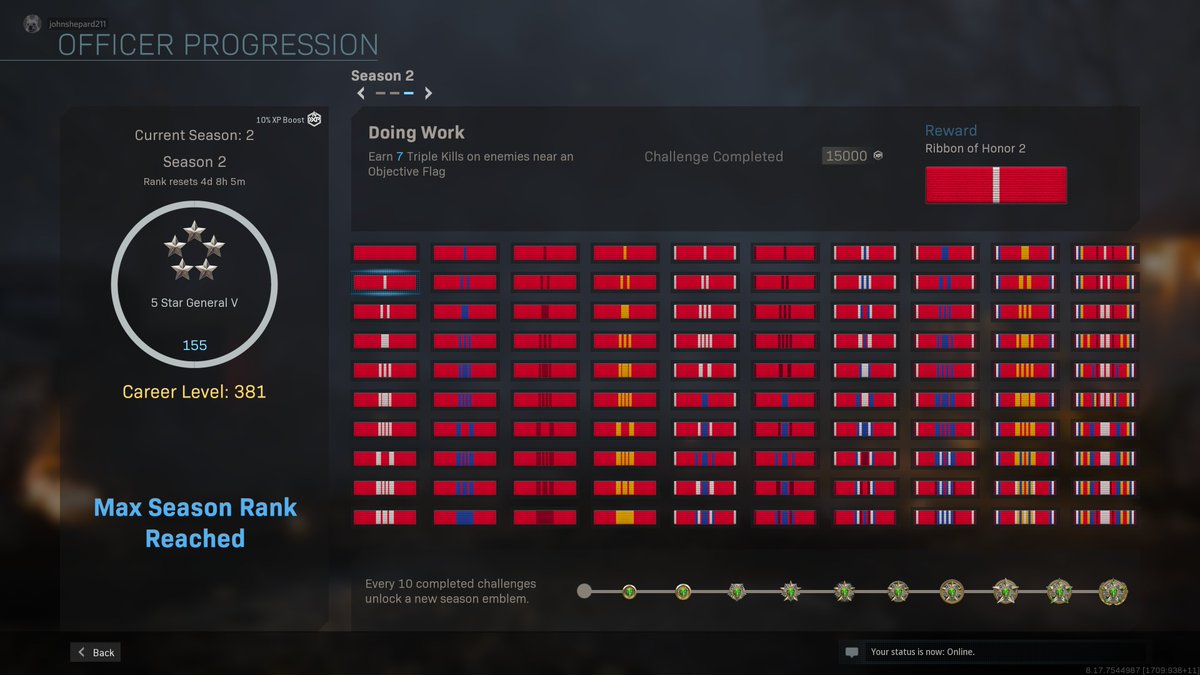Select the third season emblem on progress track
Screen dimensions: 1200x675
point(737,591)
